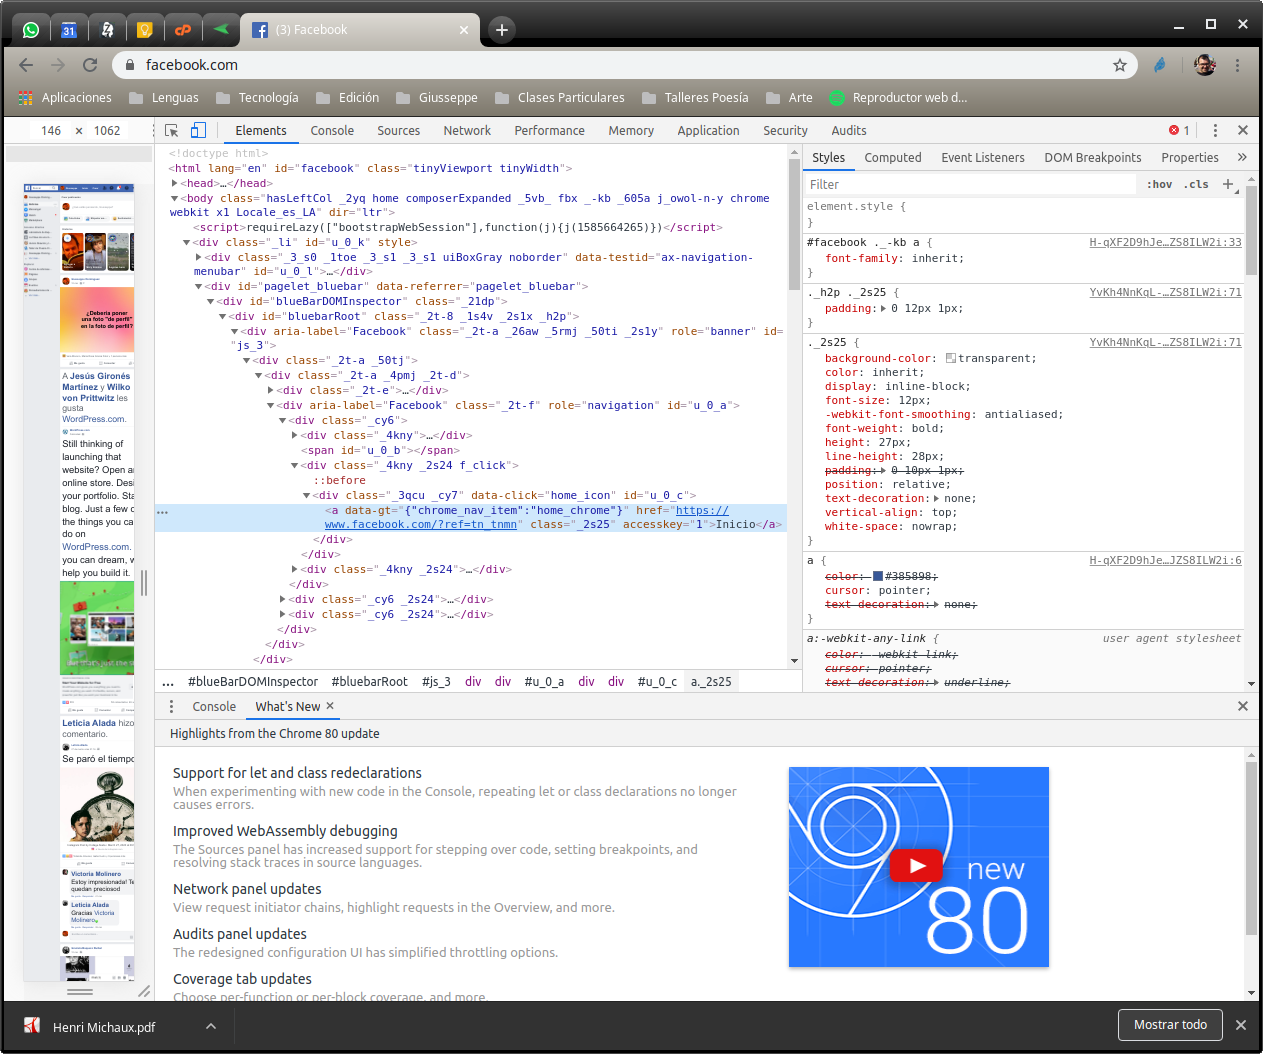Open the Google Calendar pinned tab
Screen dimensions: 1263x1054
[x=69, y=30]
